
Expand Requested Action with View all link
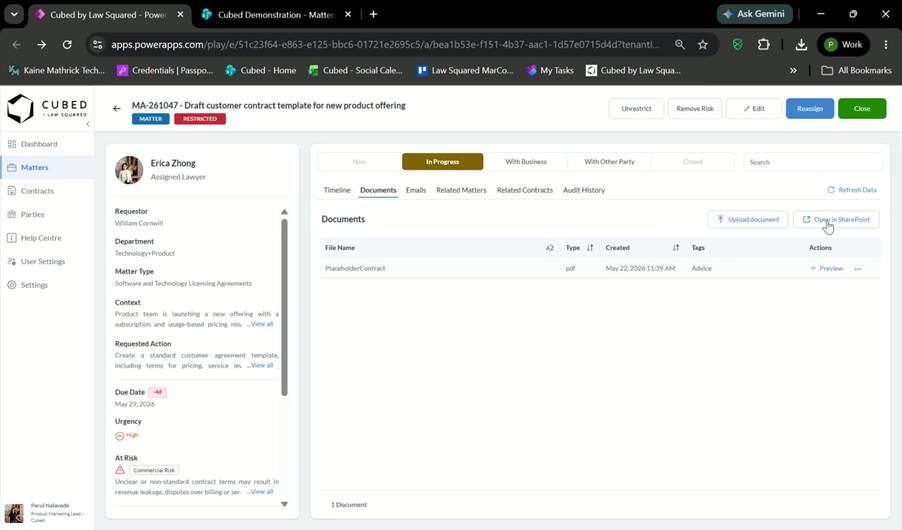click(261, 365)
